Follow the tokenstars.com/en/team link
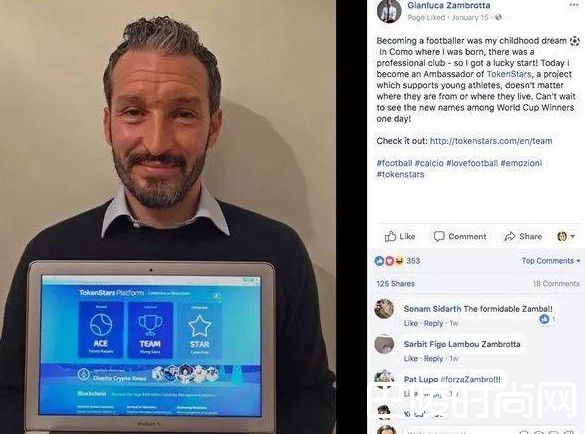585x434 pixels. click(491, 141)
